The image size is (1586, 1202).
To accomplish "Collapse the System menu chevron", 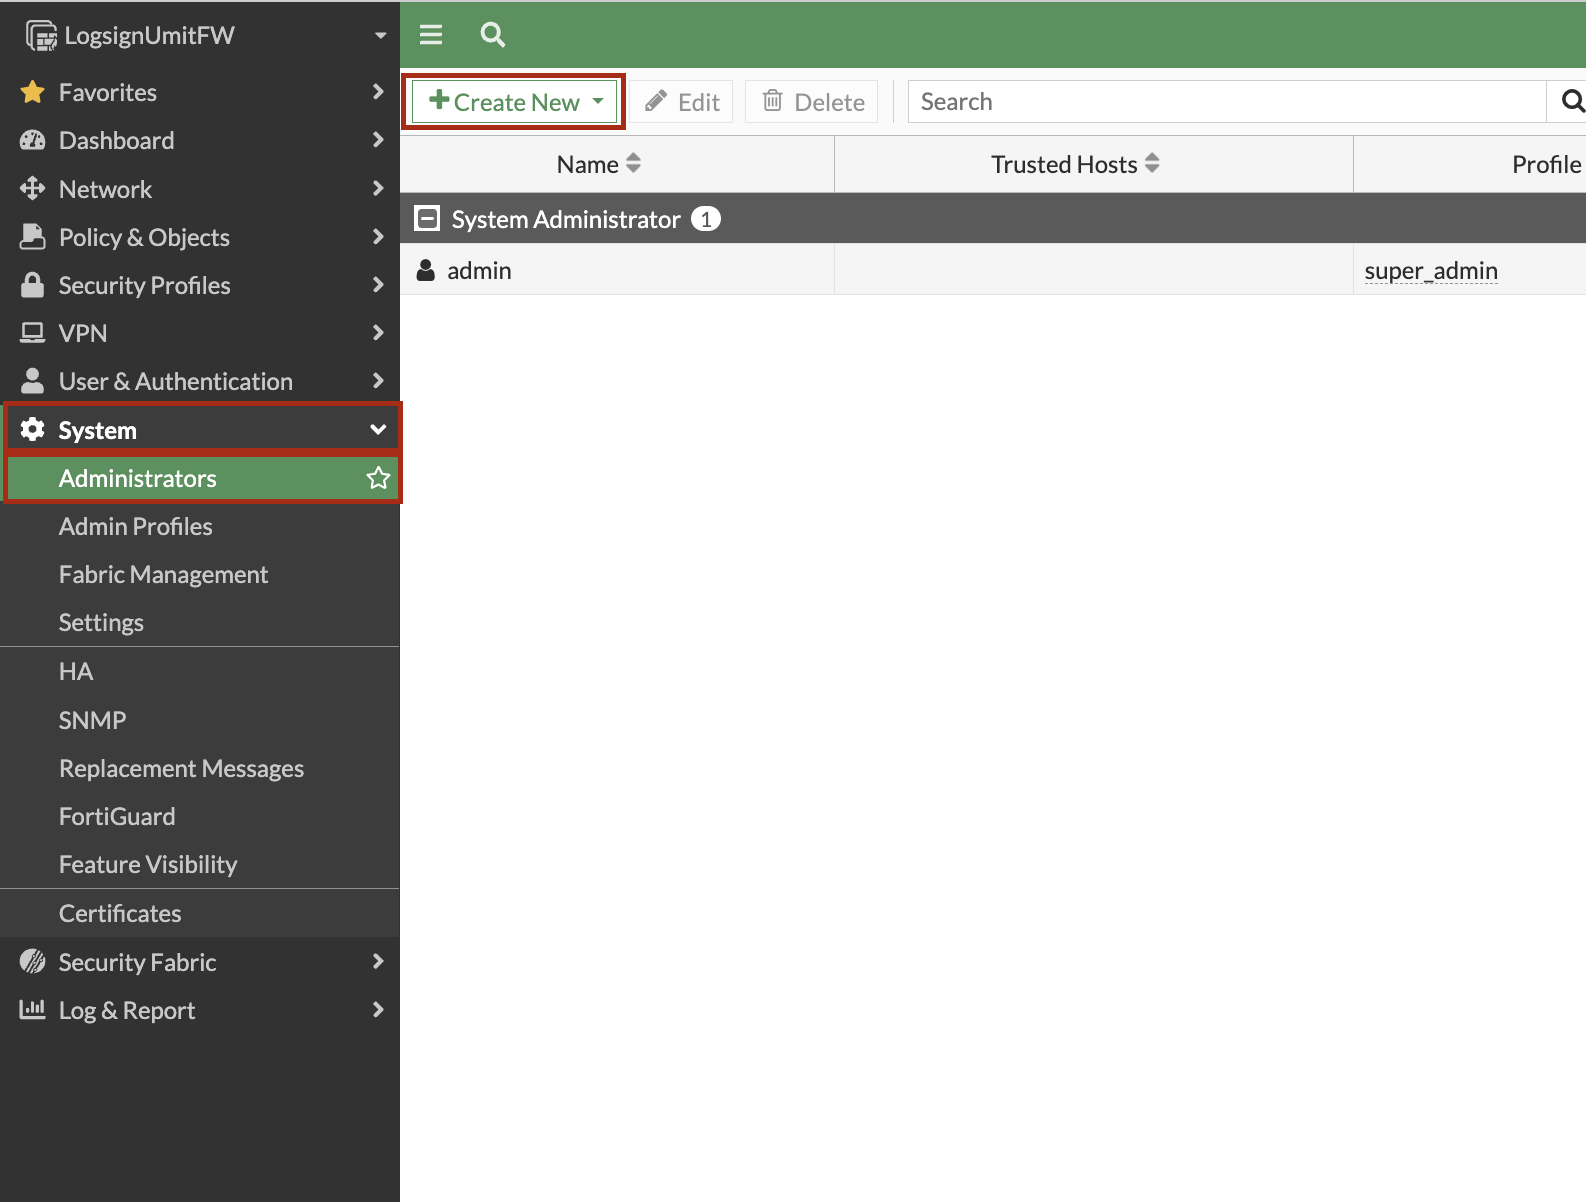I will click(378, 429).
